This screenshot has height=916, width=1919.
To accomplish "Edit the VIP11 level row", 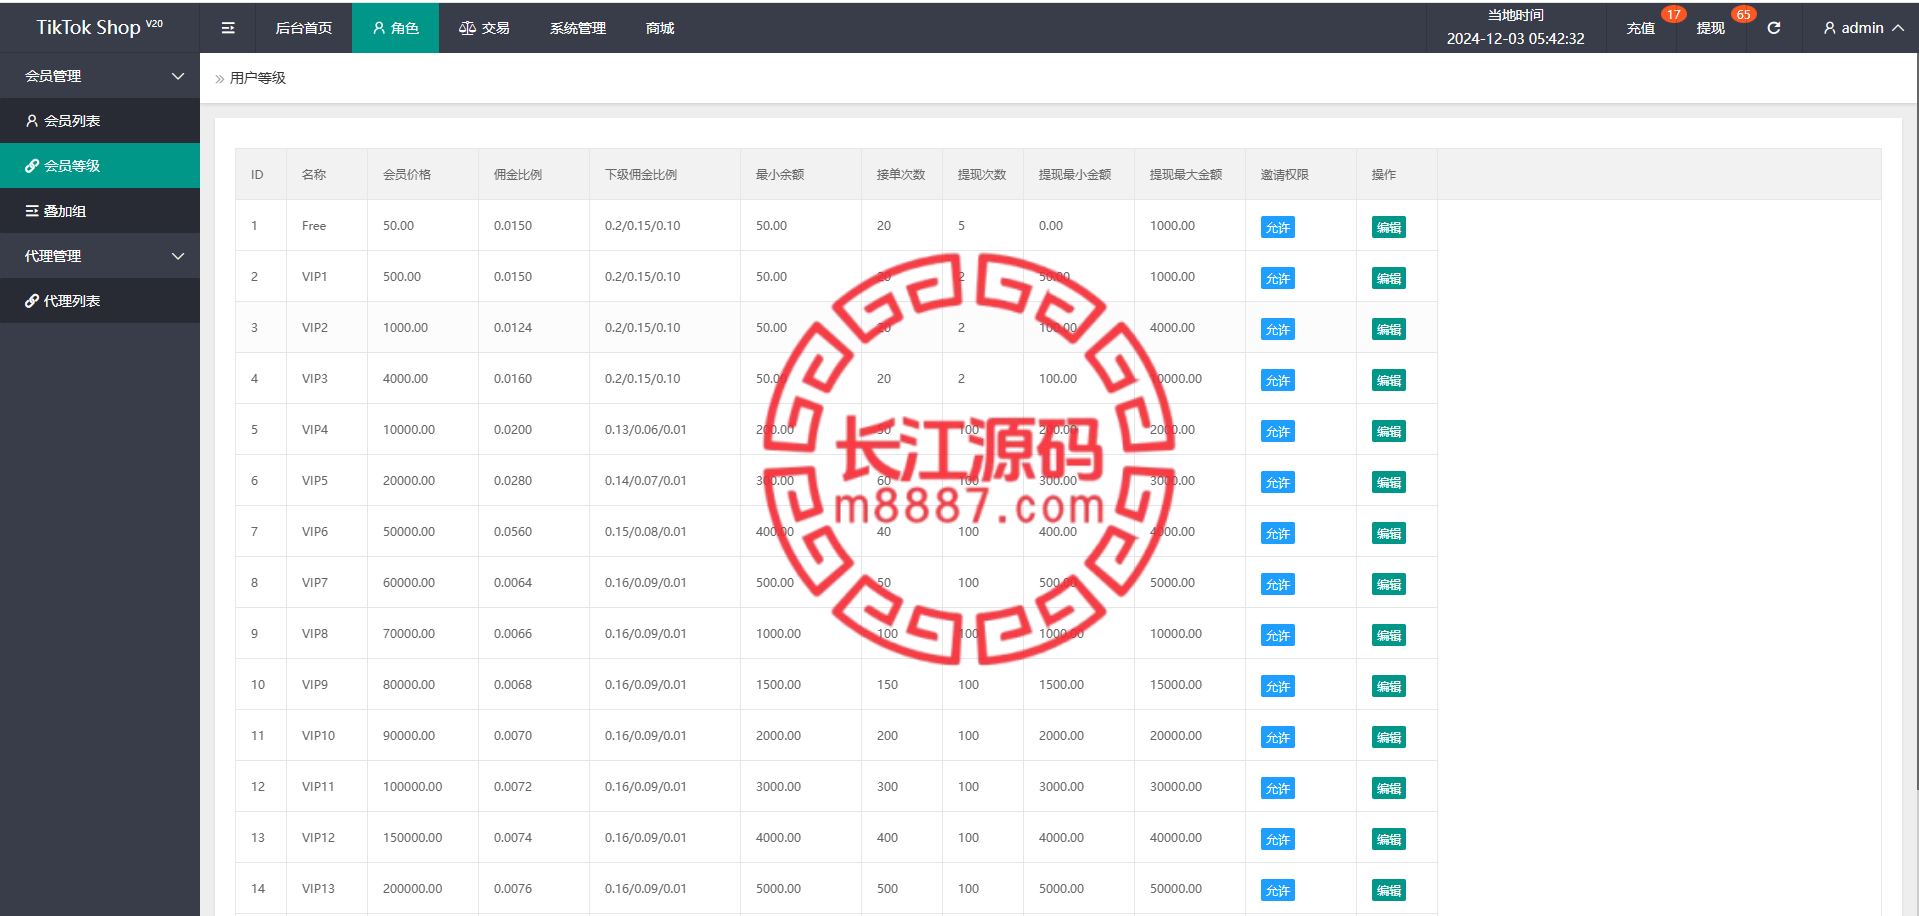I will pos(1389,788).
